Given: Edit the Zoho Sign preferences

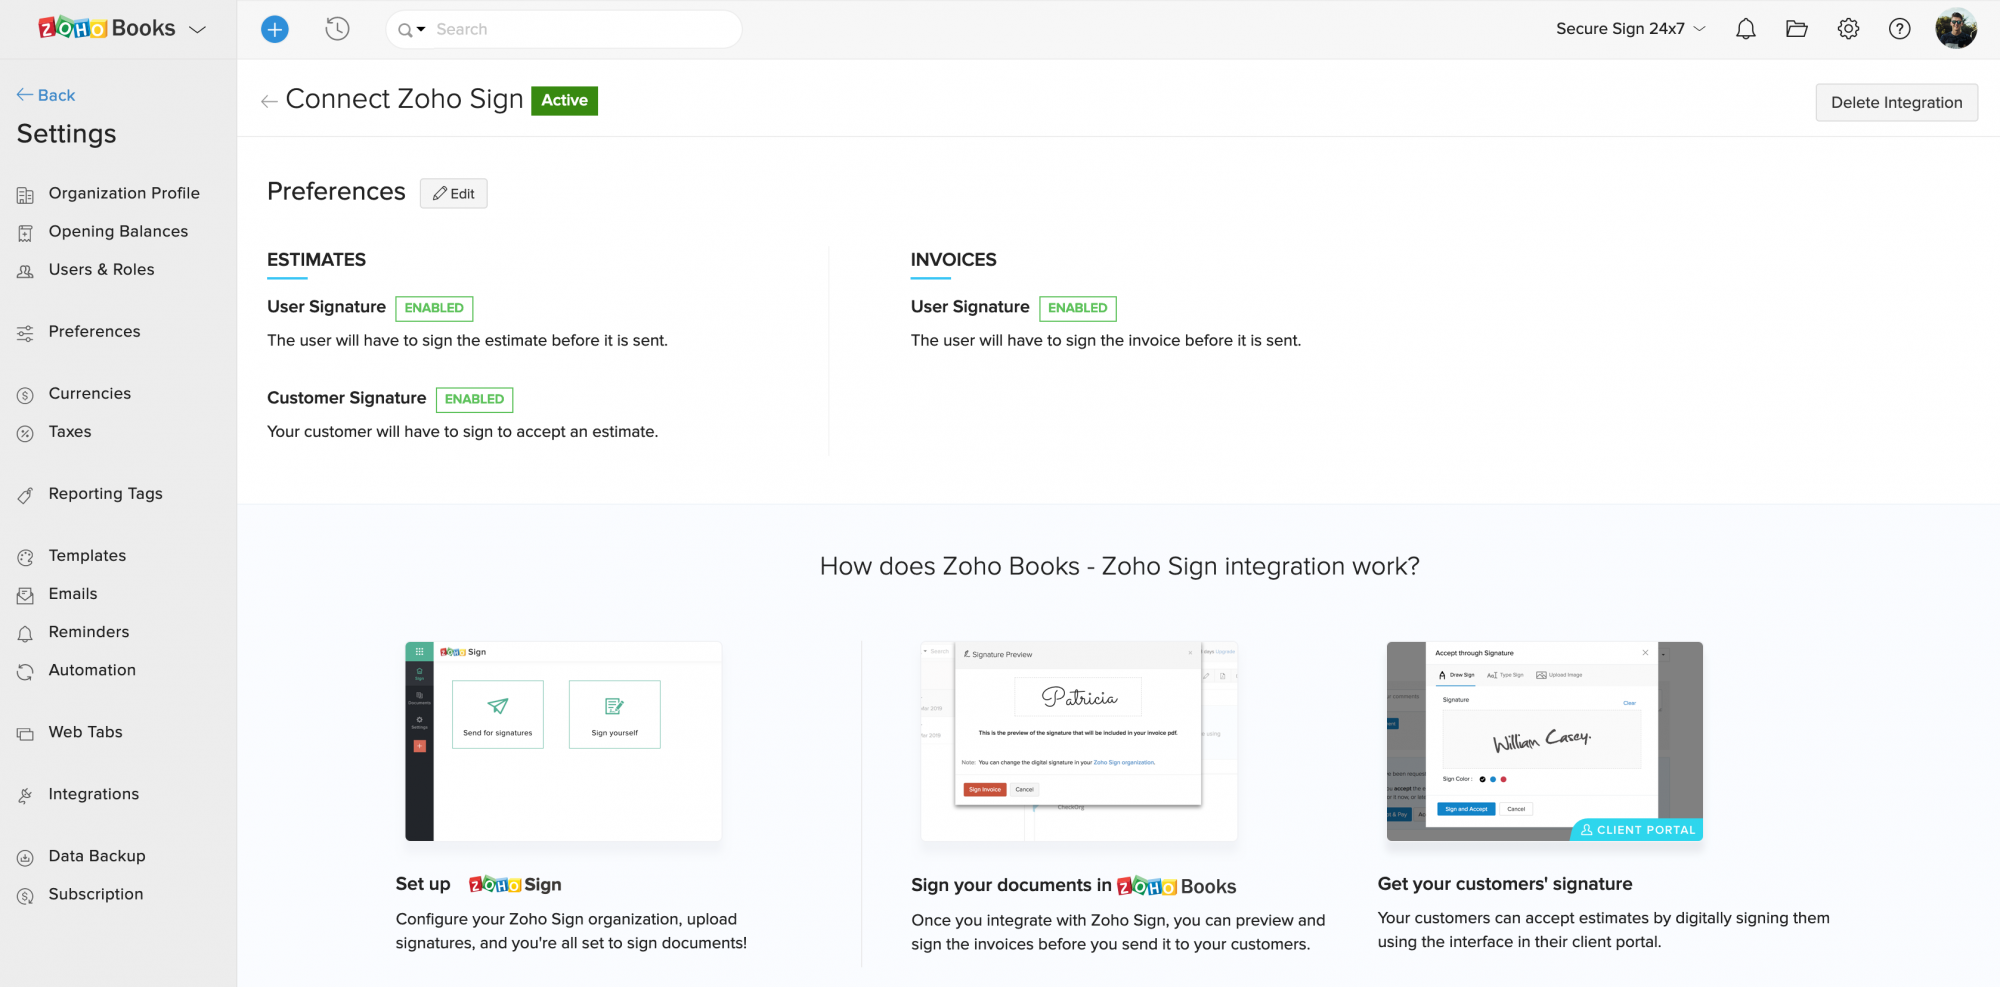Looking at the screenshot, I should click(453, 193).
